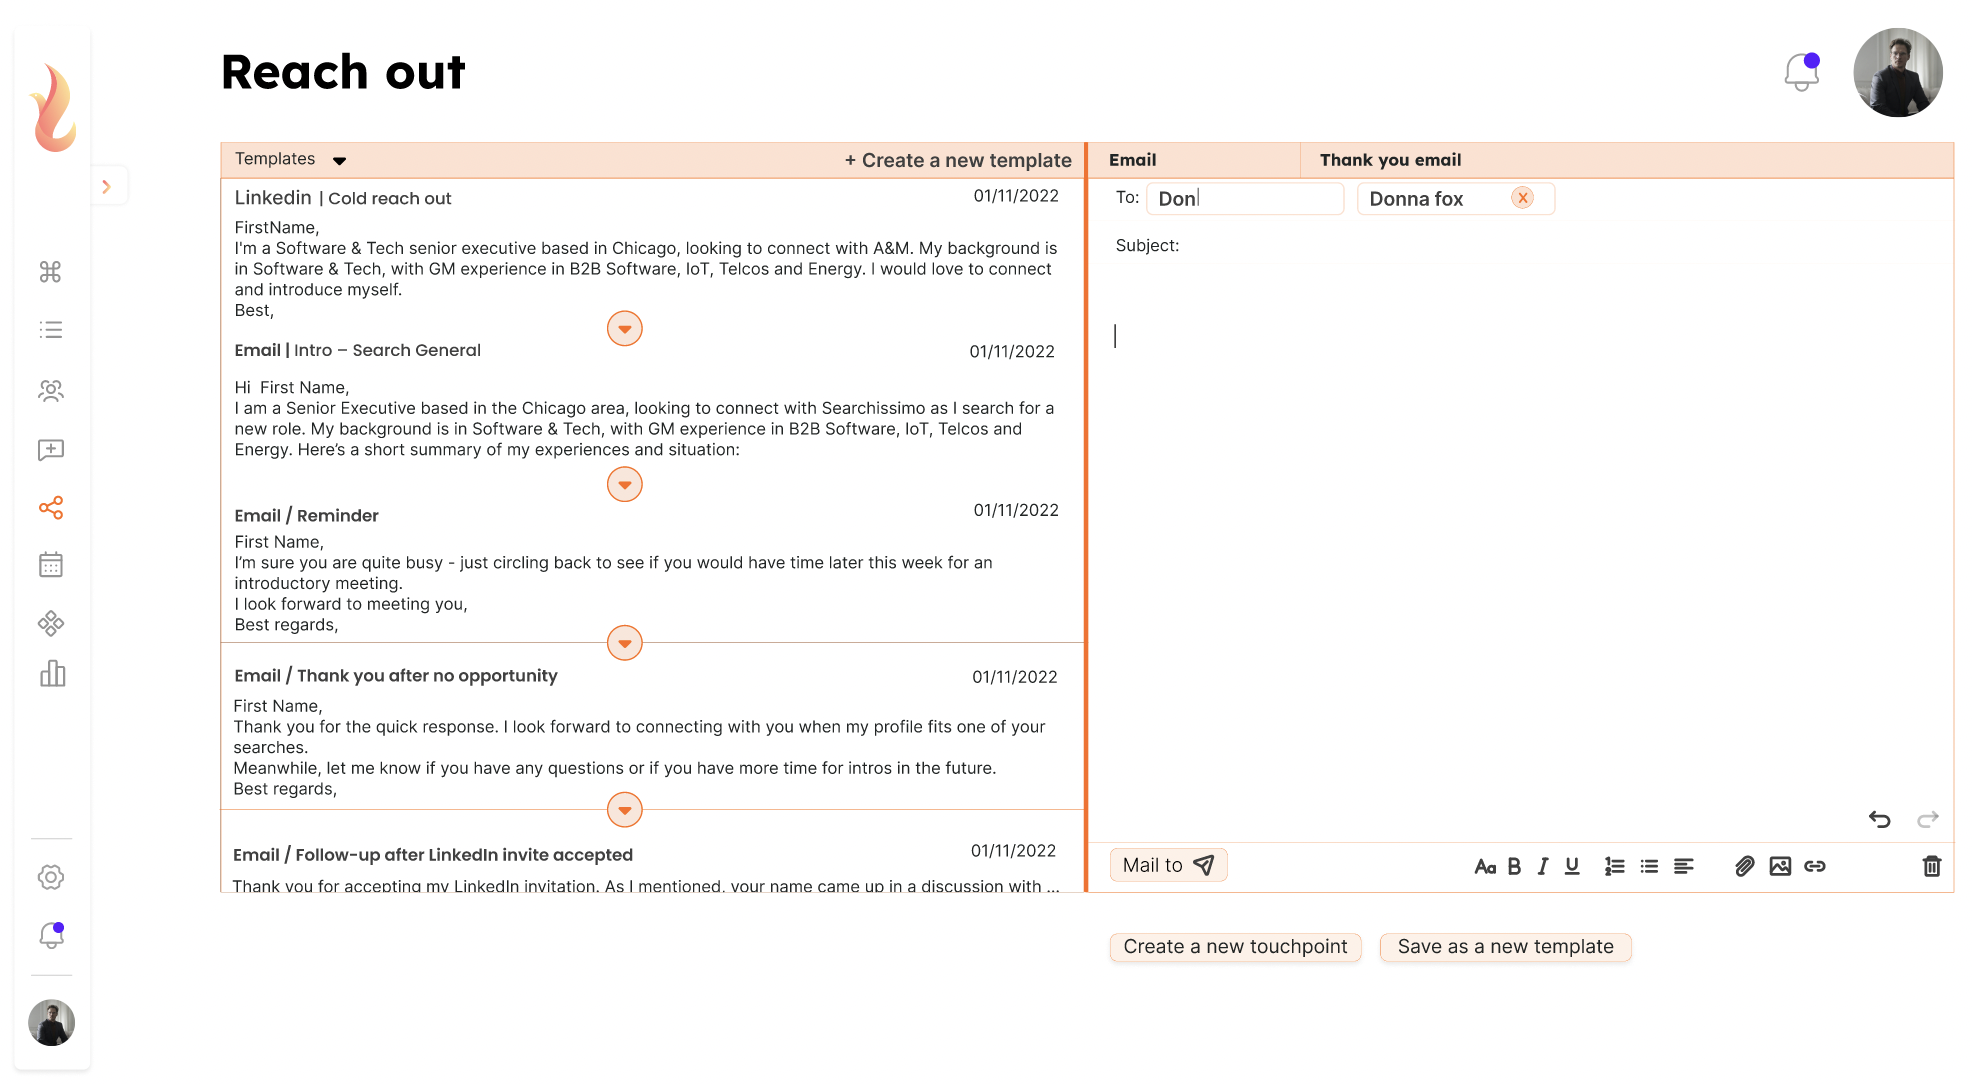1972x1084 pixels.
Task: Expand the sidebar with chevron arrow
Action: (x=106, y=186)
